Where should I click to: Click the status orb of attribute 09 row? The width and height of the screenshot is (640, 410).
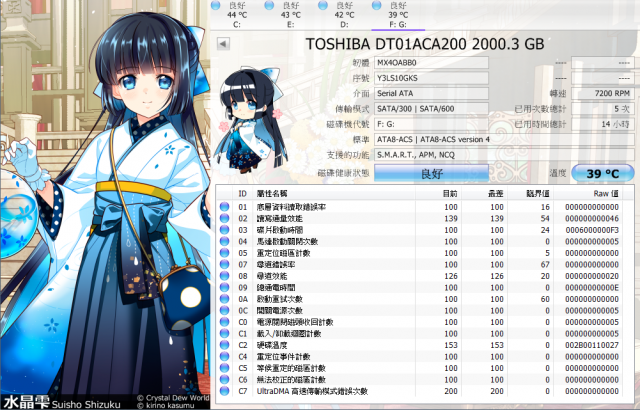point(224,288)
